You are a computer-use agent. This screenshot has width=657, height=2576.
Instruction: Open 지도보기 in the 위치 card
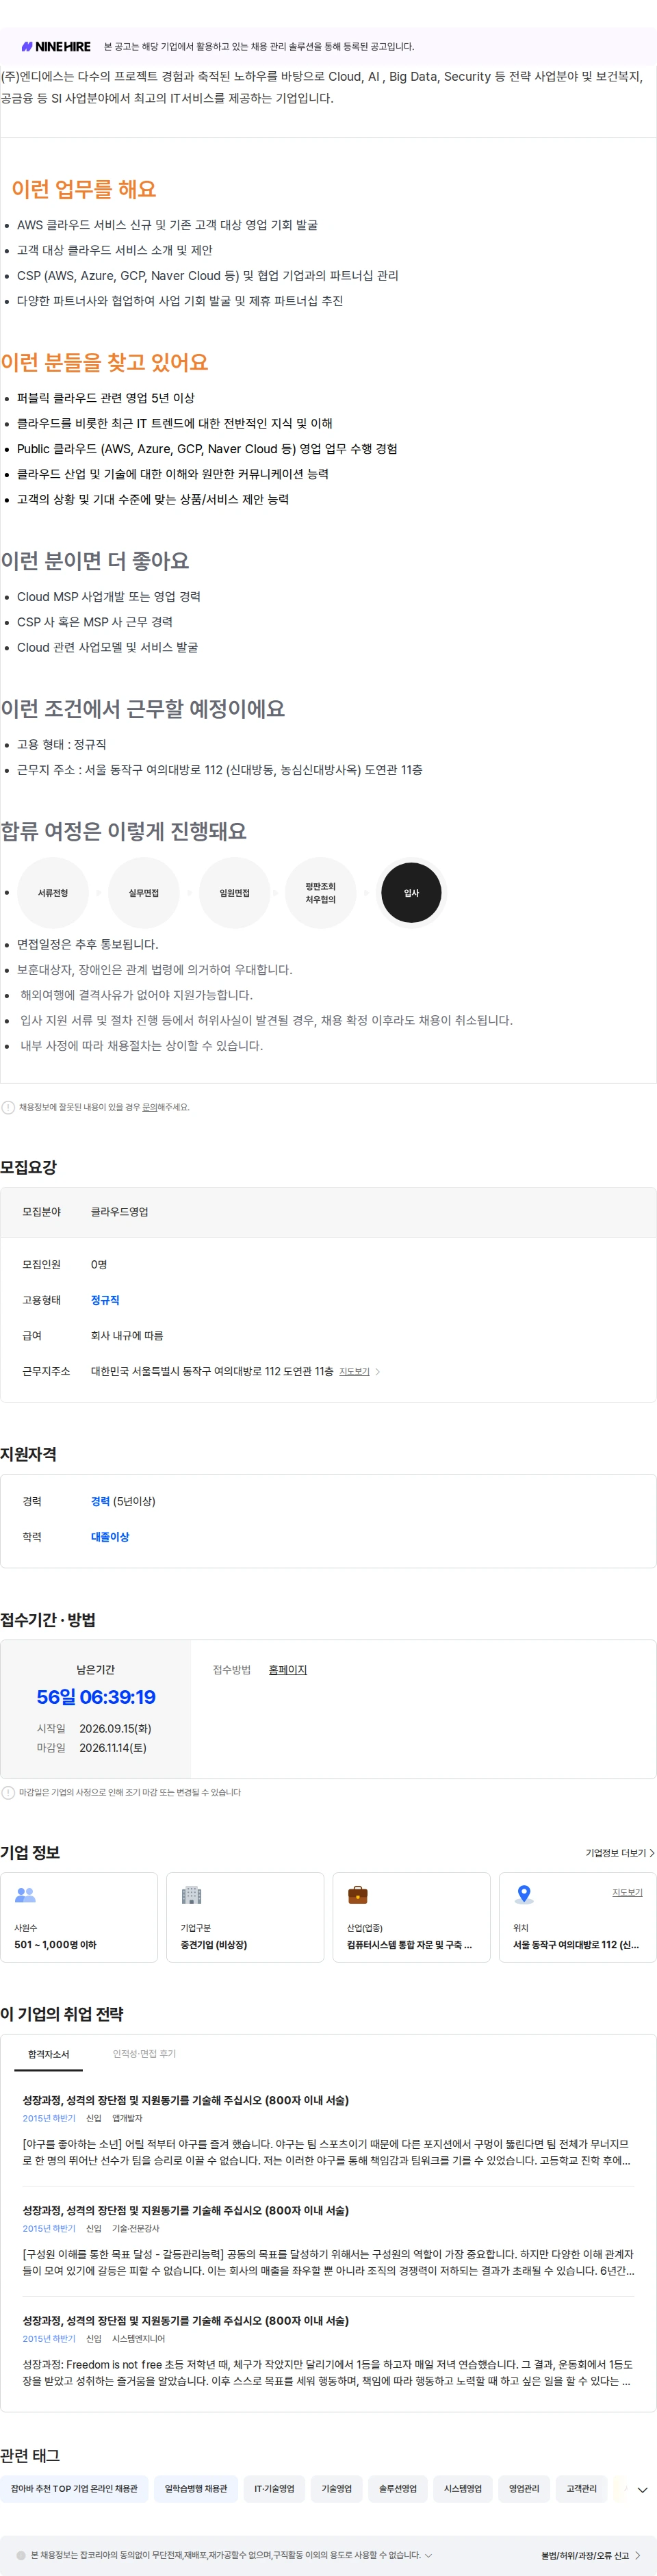627,1892
